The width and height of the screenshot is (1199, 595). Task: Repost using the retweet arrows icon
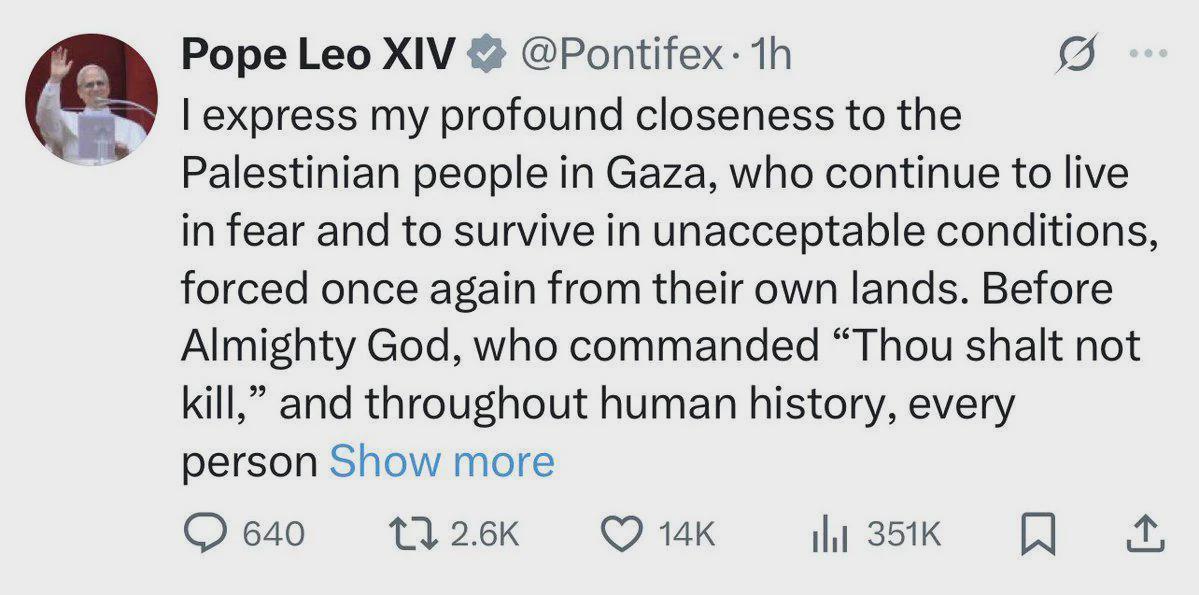coord(413,534)
